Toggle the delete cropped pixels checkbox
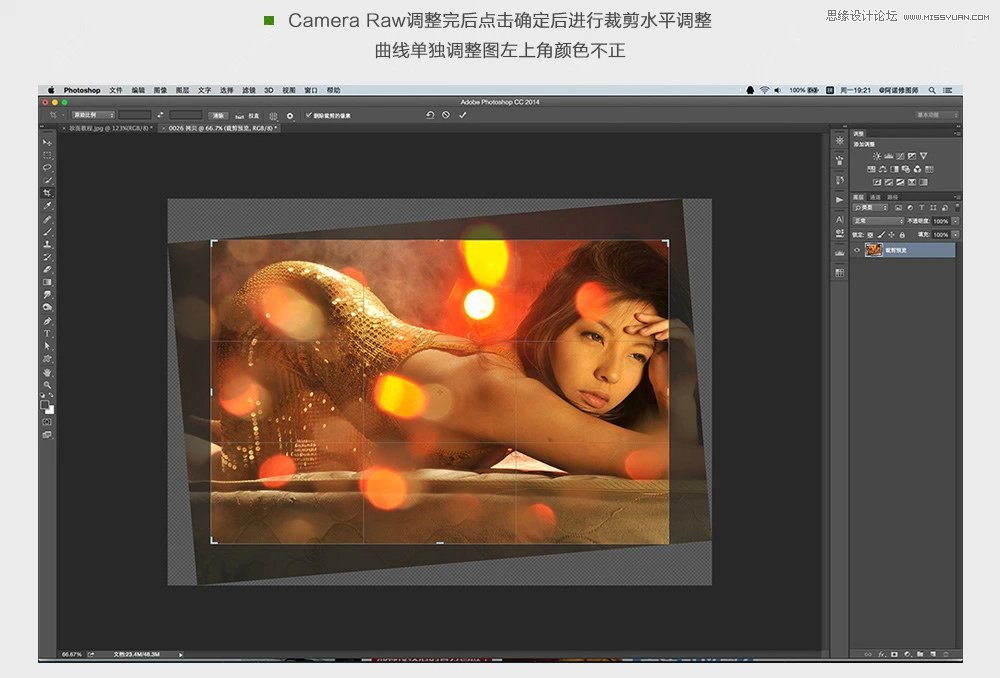Image resolution: width=1000 pixels, height=678 pixels. pos(309,115)
